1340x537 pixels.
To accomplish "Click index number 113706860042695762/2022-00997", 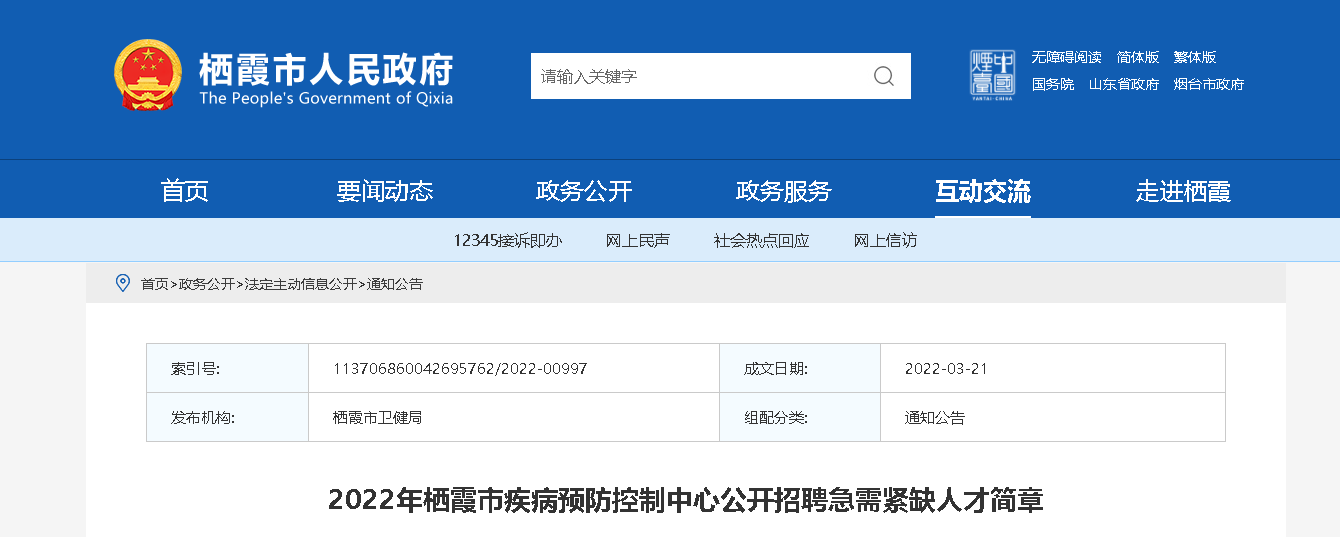I will (x=460, y=369).
